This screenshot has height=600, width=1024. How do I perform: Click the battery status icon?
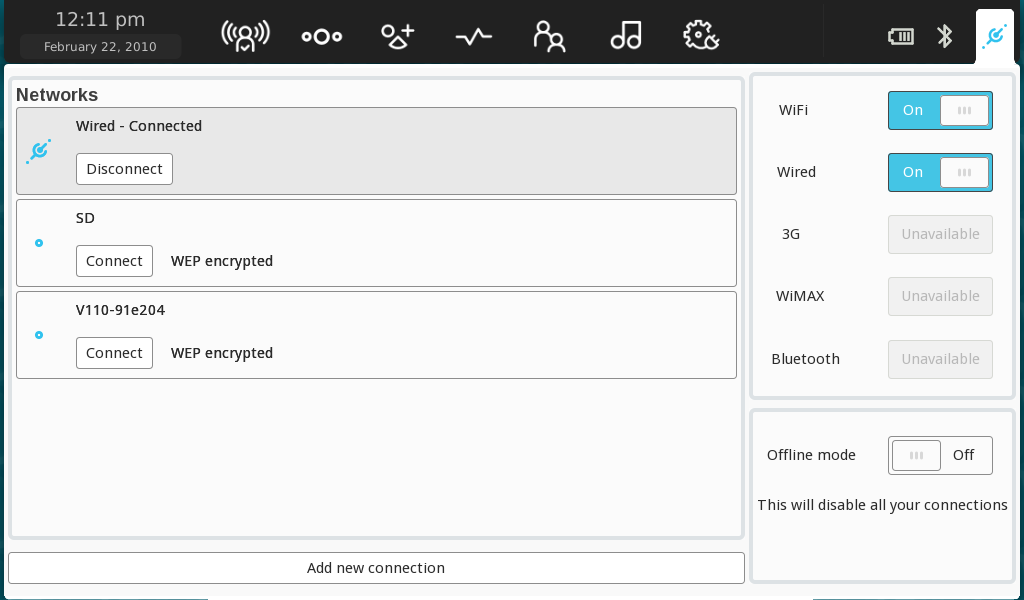(x=901, y=37)
